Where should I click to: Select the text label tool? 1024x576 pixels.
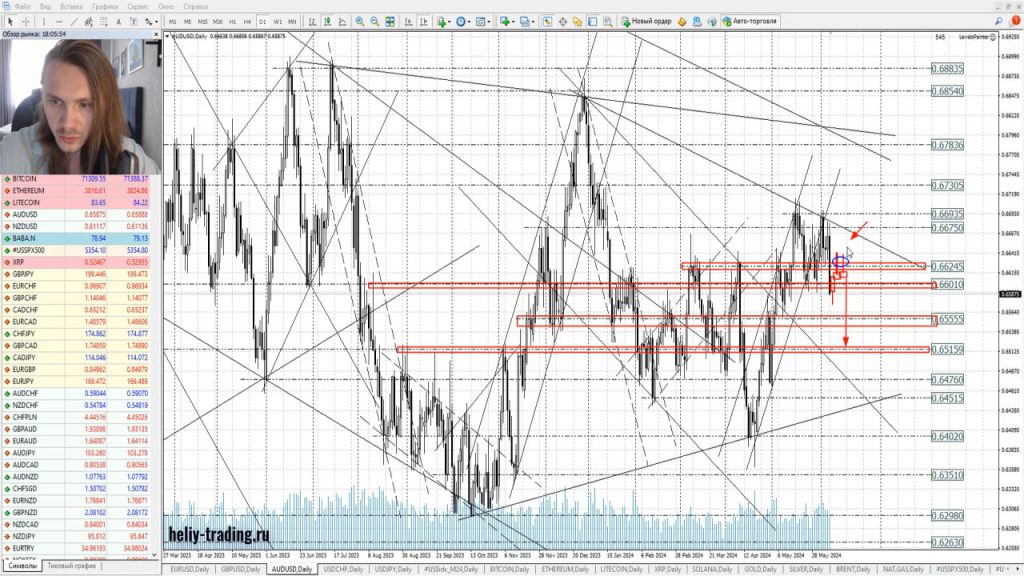tap(118, 20)
